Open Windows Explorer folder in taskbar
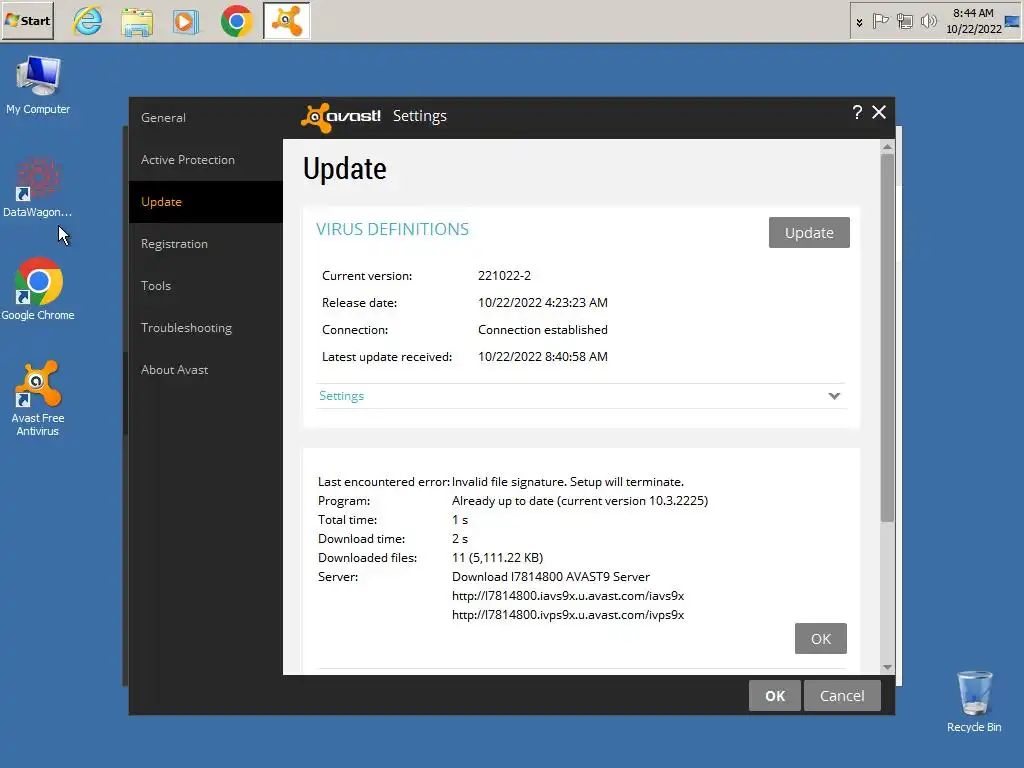This screenshot has height=768, width=1024. pos(137,22)
